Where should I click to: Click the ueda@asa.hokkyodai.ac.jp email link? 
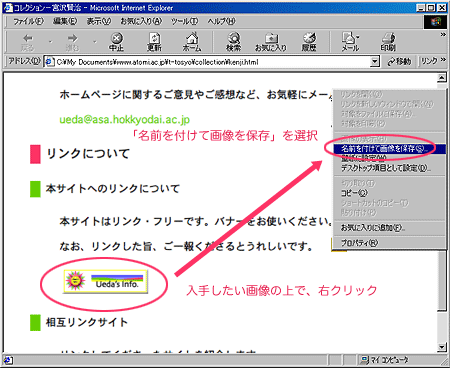(x=125, y=119)
